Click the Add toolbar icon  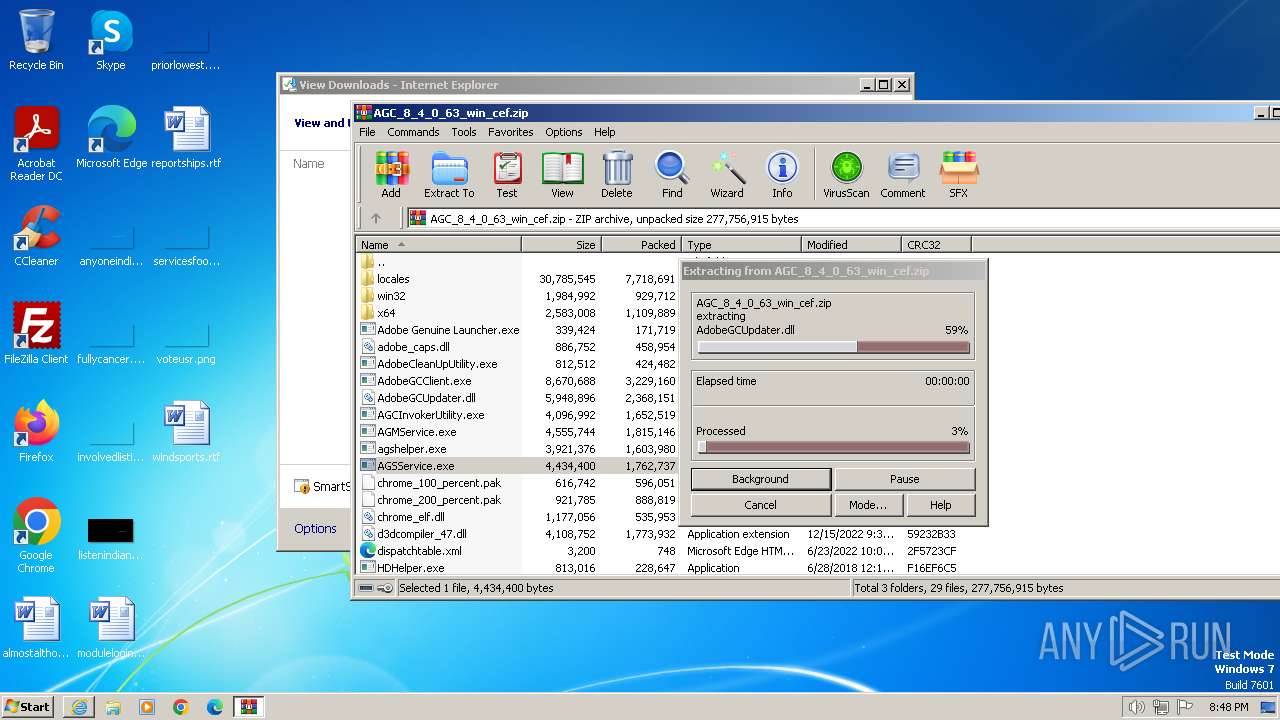pos(391,175)
